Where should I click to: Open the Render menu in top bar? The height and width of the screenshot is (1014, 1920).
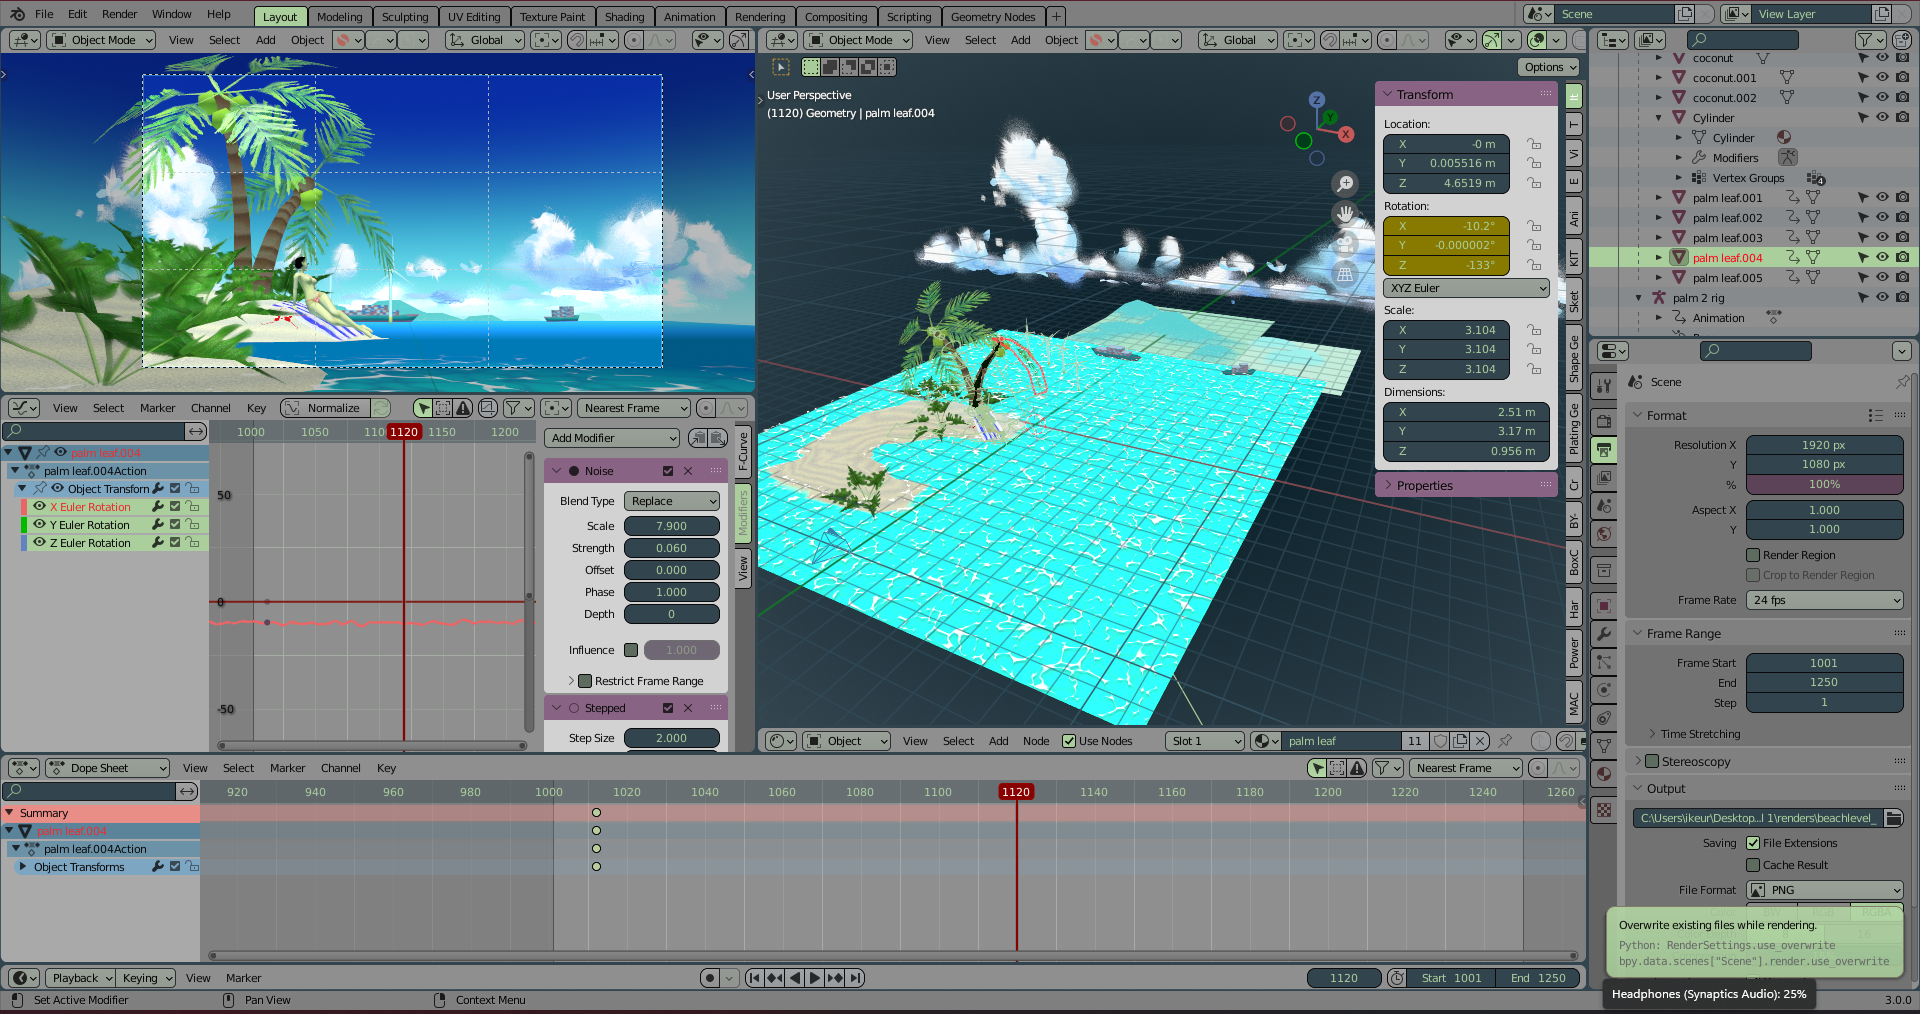[120, 14]
